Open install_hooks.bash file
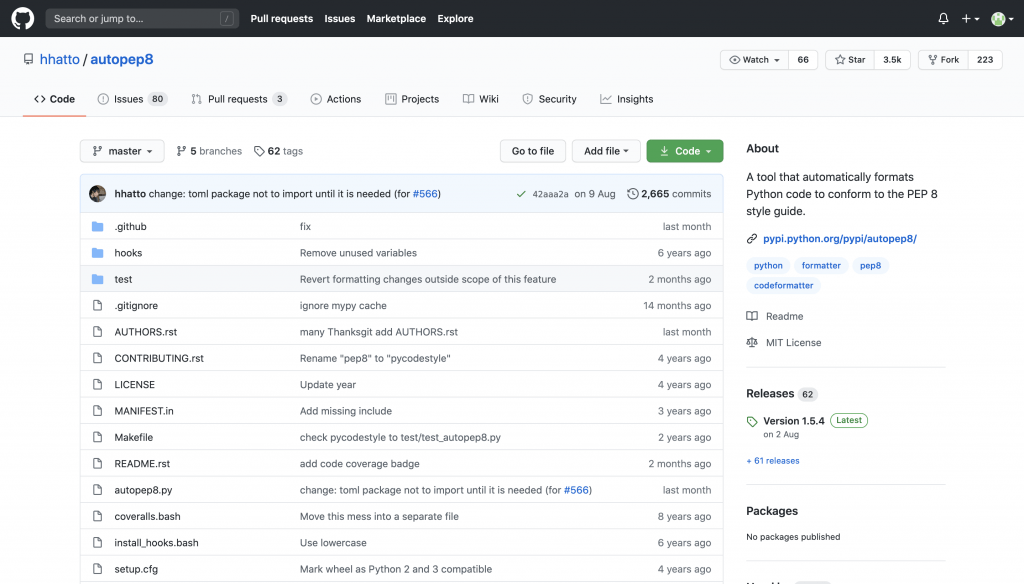Viewport: 1024px width, 584px height. 156,543
